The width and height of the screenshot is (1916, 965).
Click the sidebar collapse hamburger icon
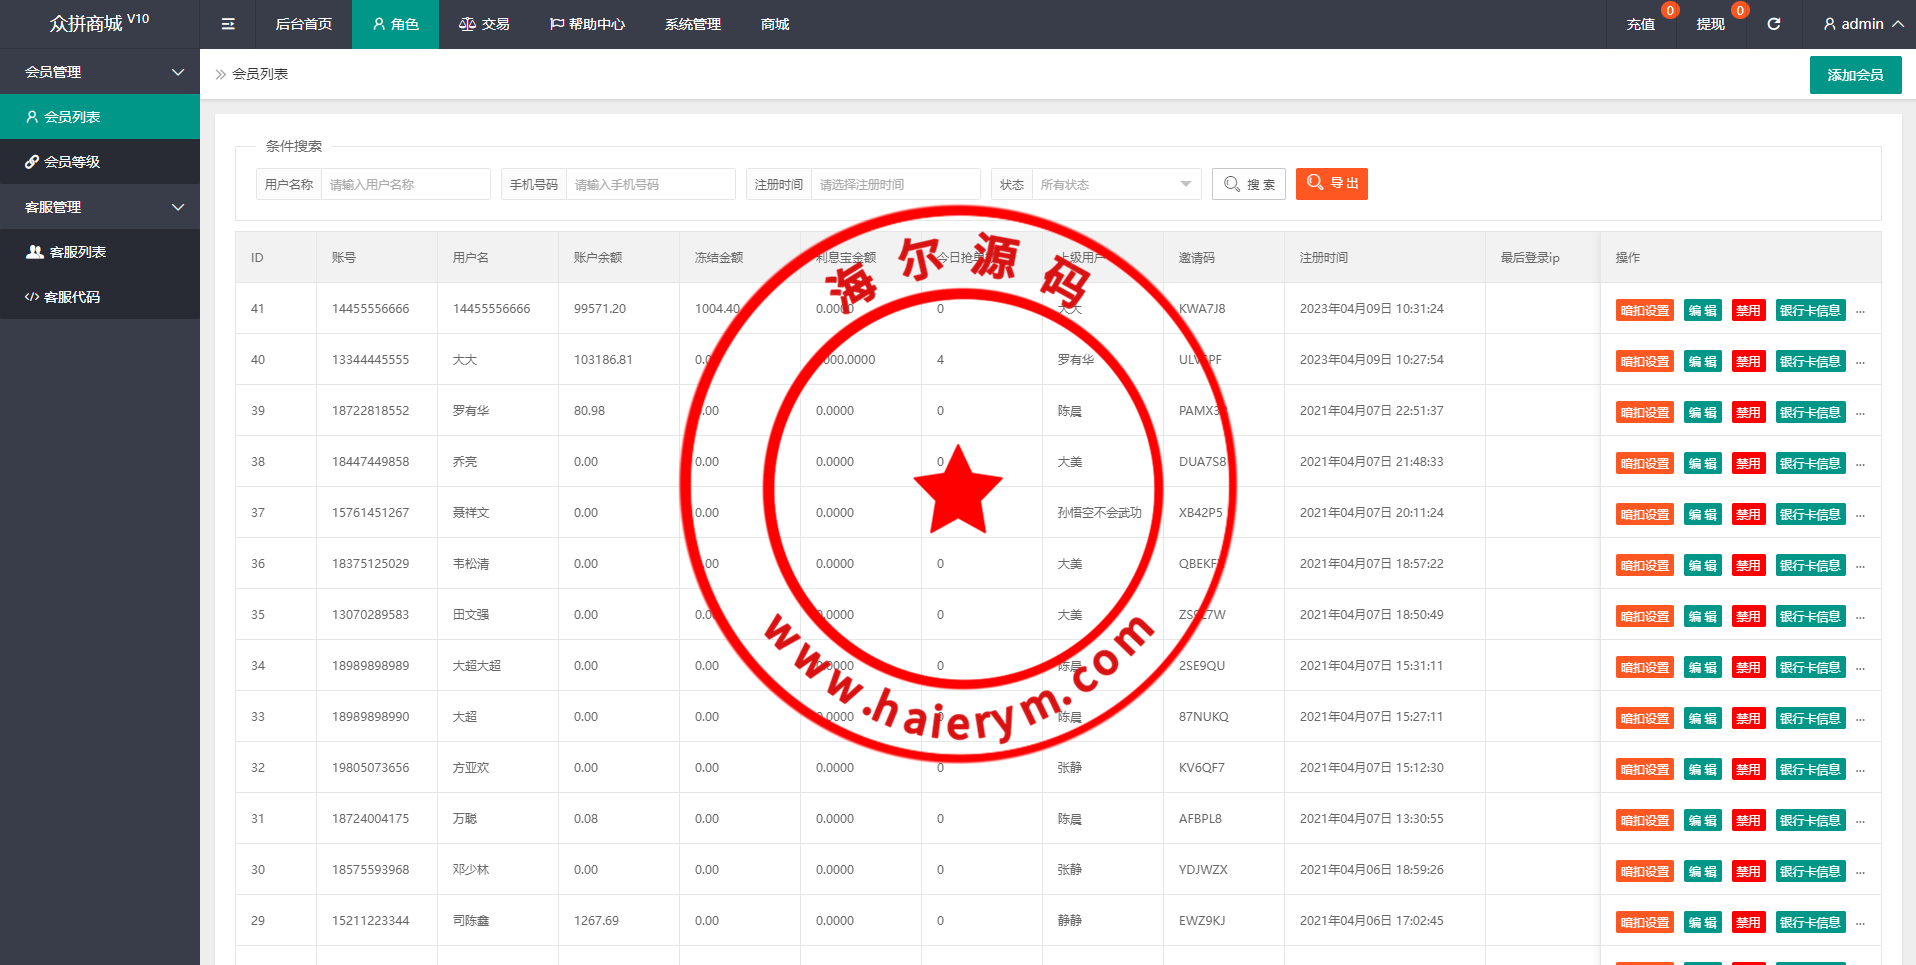tap(228, 24)
